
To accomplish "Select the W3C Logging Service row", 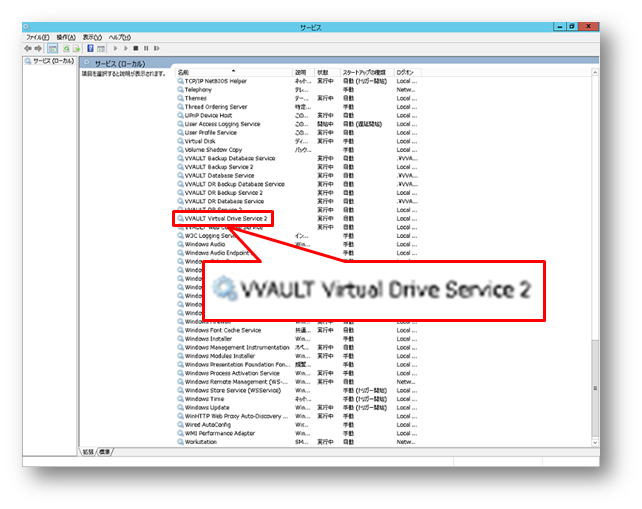I will [297, 236].
